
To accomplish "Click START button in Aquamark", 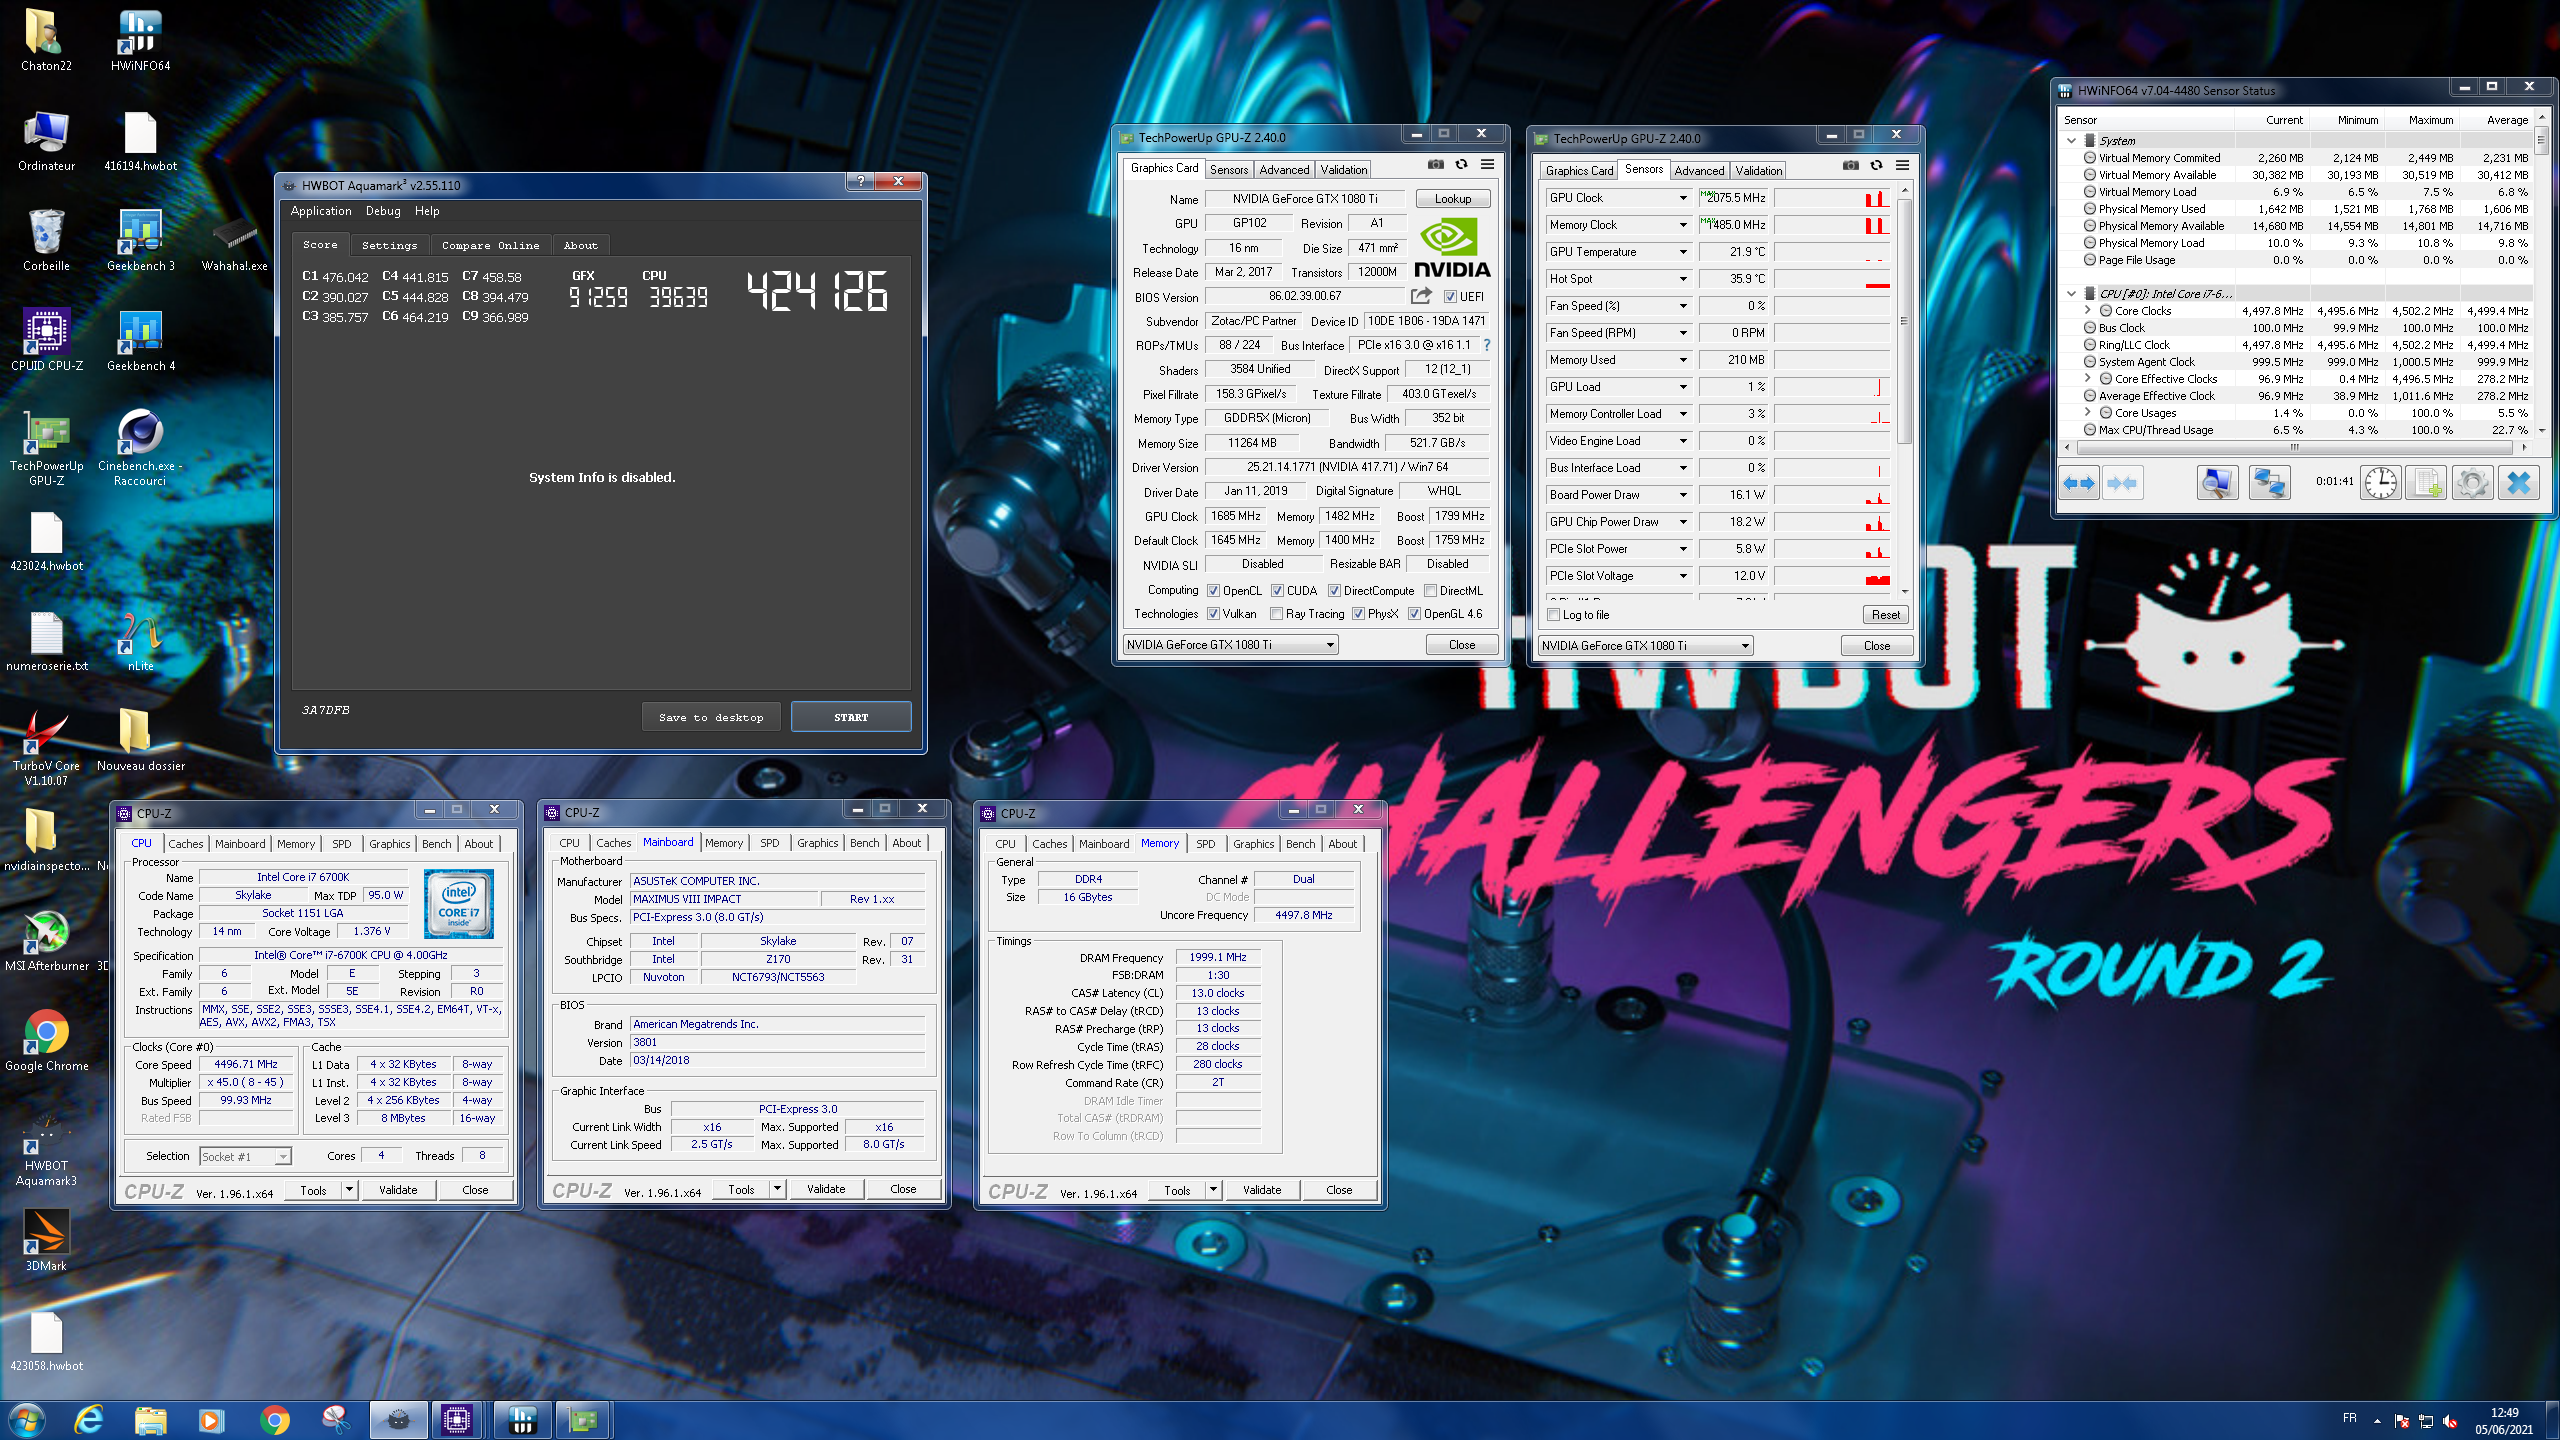I will click(x=851, y=717).
